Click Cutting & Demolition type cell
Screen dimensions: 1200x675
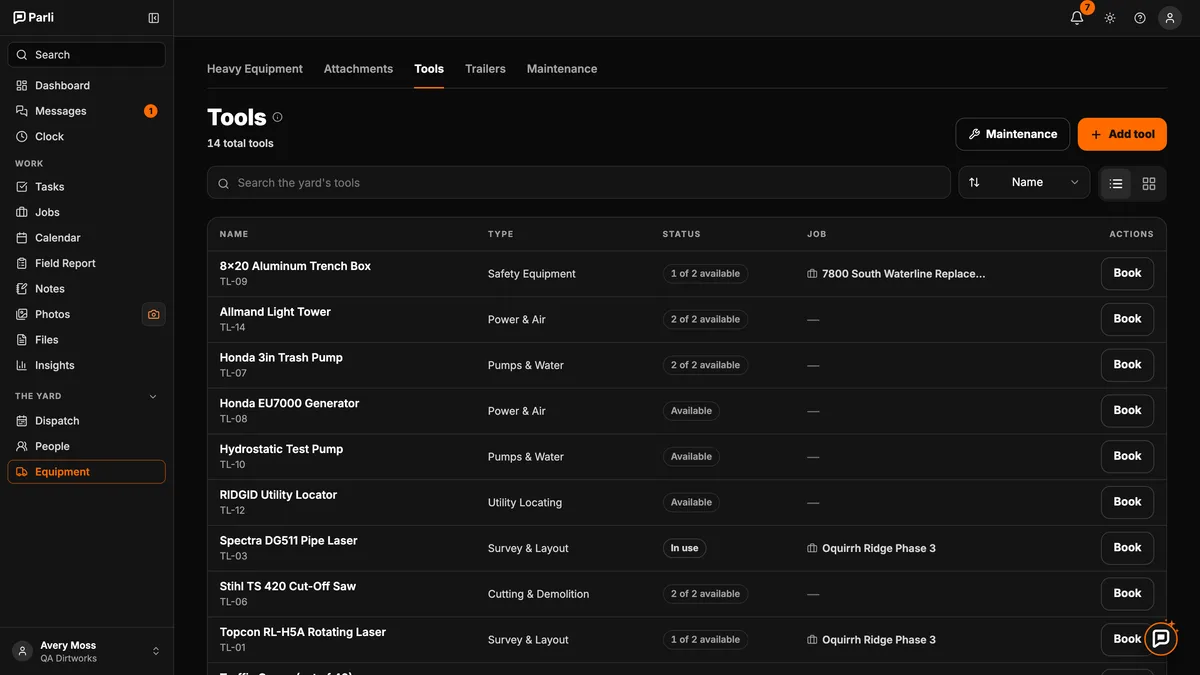538,594
